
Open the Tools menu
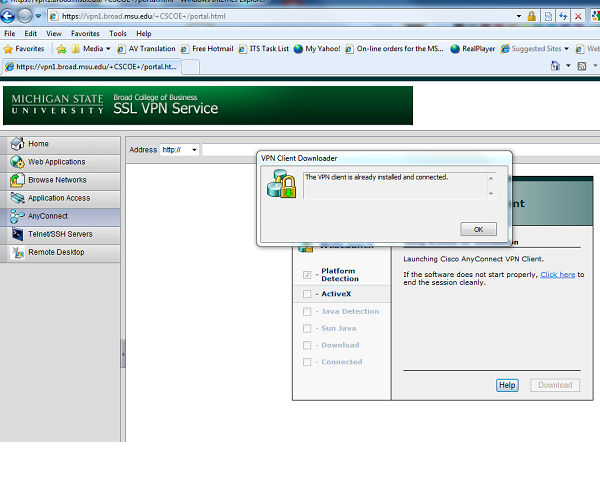[117, 34]
